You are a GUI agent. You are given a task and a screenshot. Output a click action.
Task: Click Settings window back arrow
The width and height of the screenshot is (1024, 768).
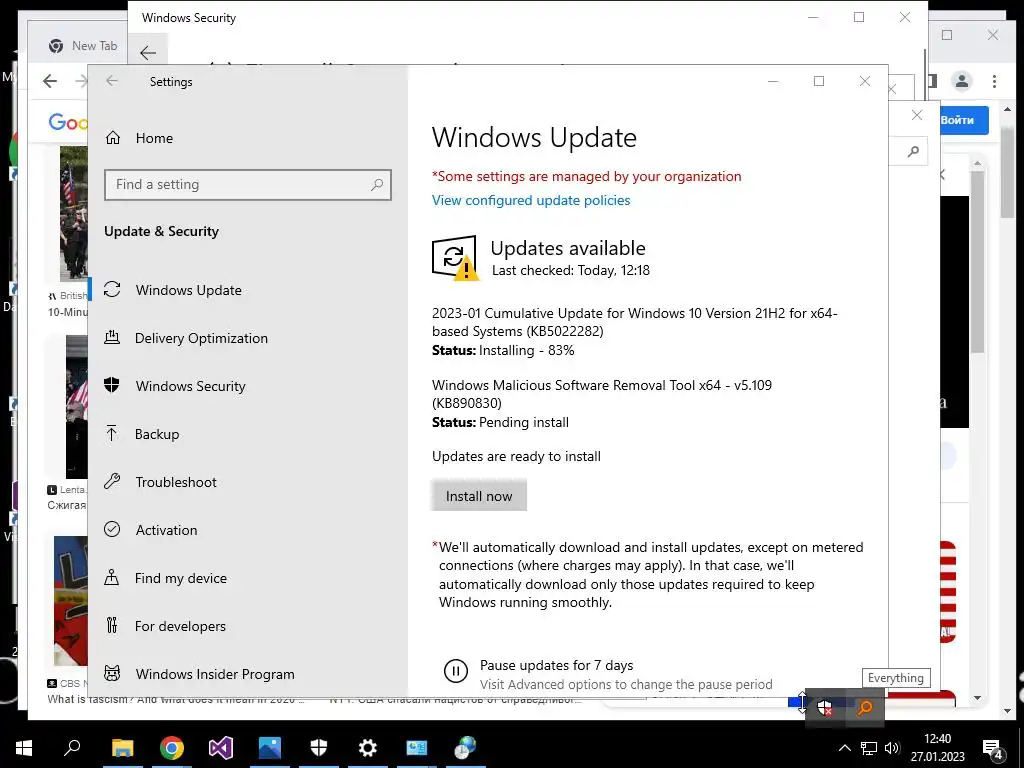(112, 81)
